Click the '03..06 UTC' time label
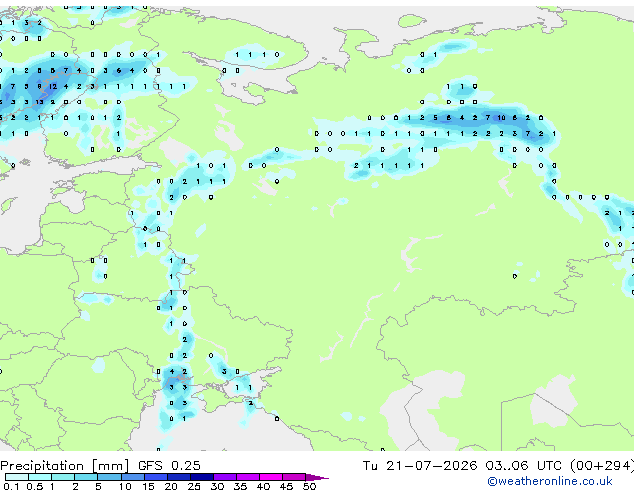This screenshot has width=634, height=490. pyautogui.click(x=524, y=466)
